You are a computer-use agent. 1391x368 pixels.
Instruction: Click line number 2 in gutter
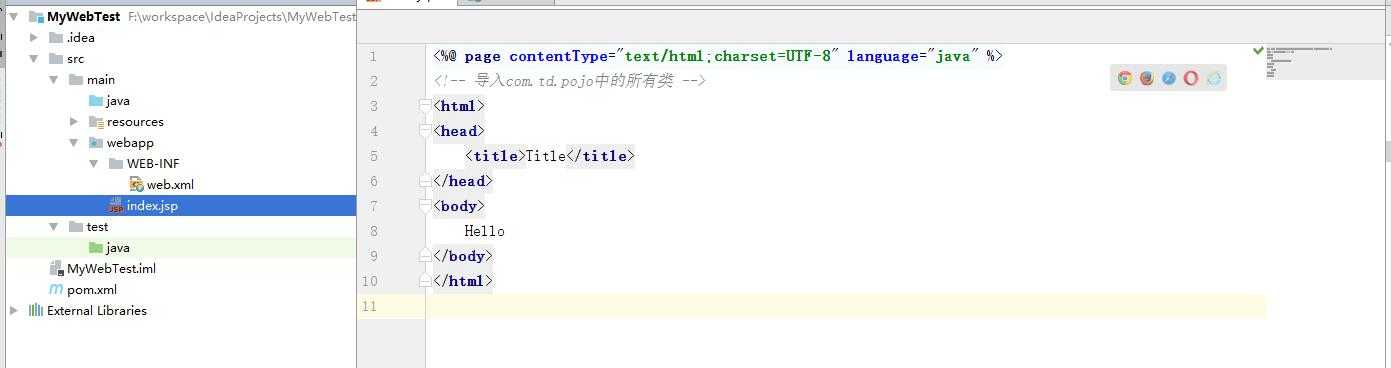coord(373,81)
